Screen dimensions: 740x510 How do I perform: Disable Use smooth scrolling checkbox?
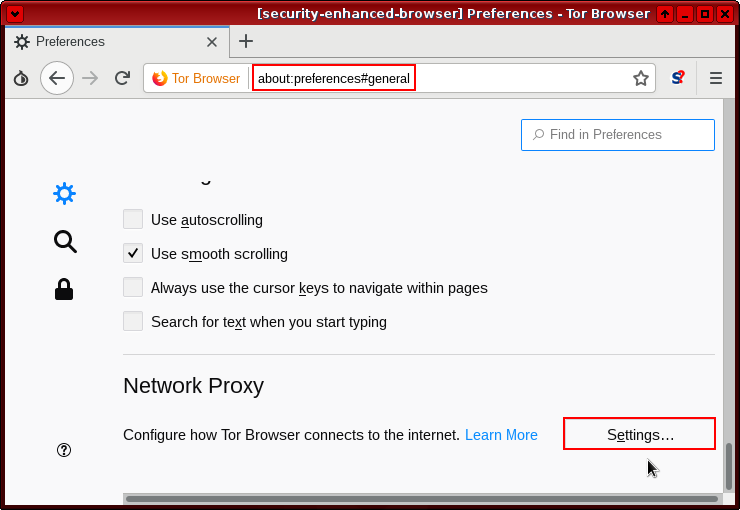click(x=133, y=254)
